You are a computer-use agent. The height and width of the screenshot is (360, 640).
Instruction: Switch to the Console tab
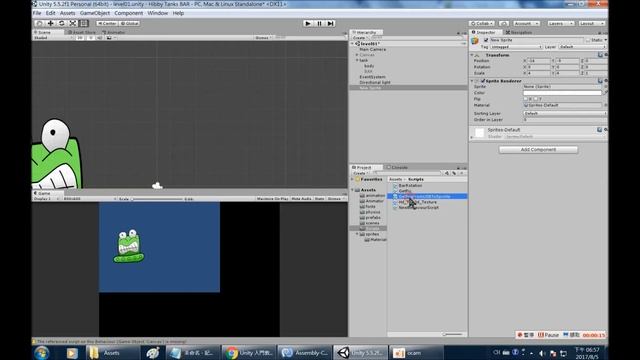tap(397, 167)
